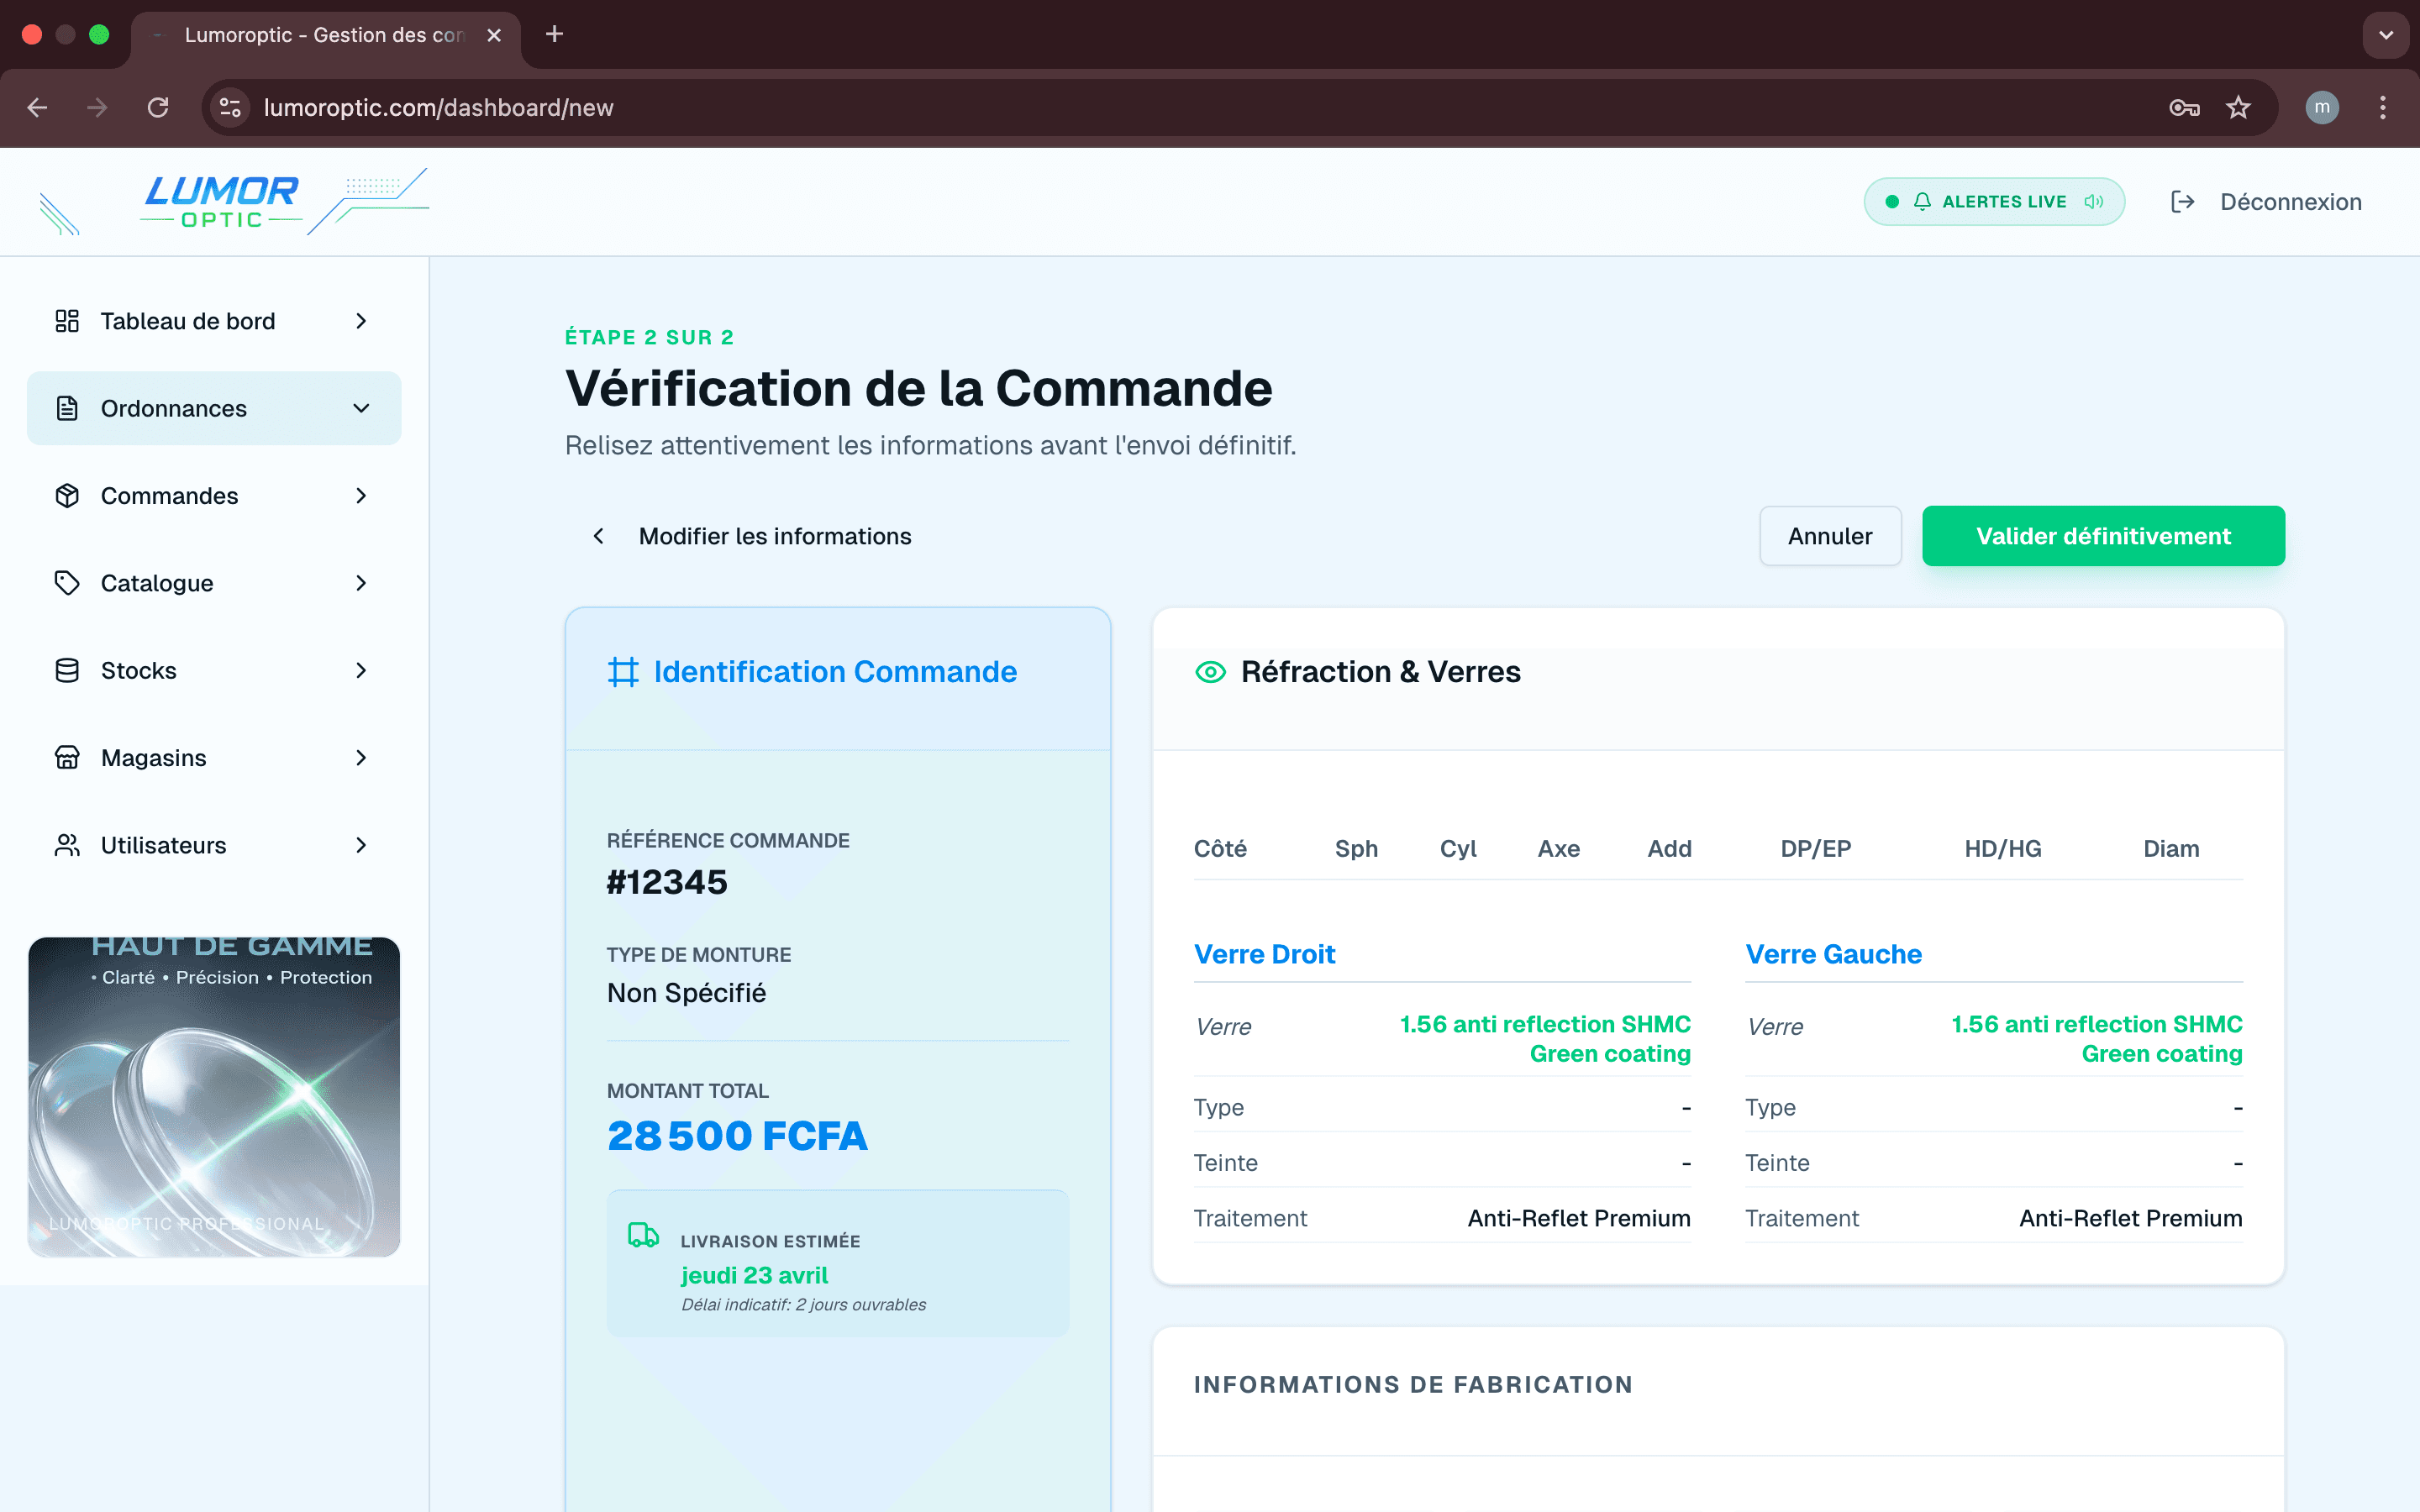Click the Commandes box icon
The image size is (2420, 1512).
(67, 496)
